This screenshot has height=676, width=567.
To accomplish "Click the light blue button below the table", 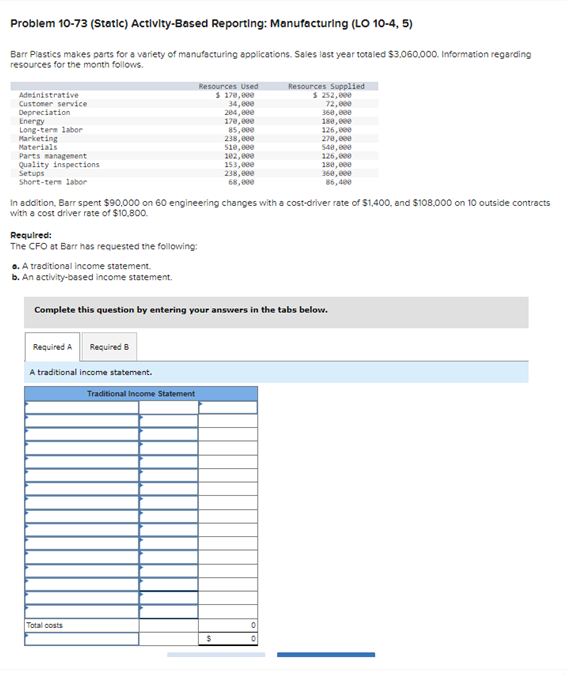I will pos(216,654).
